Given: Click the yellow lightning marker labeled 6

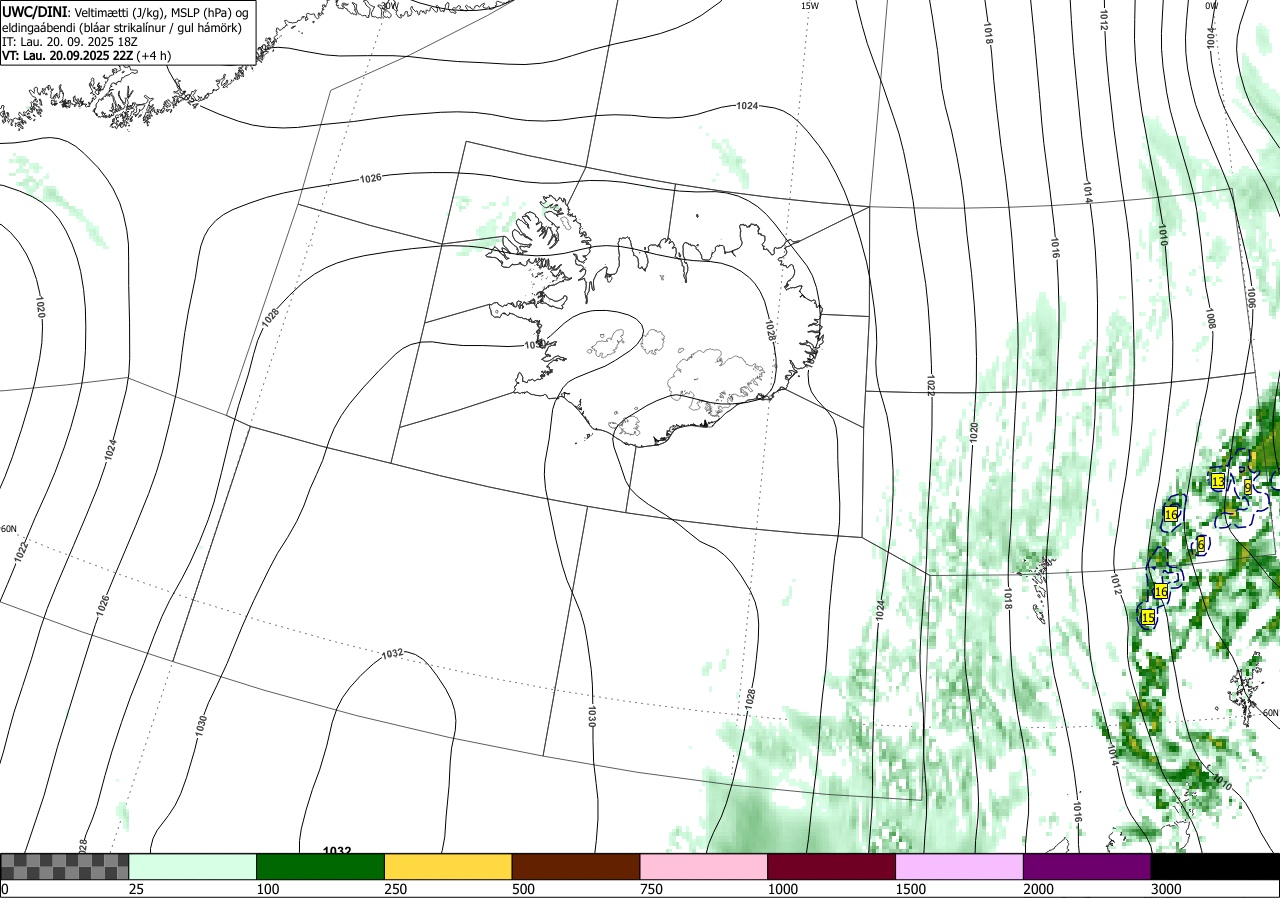Looking at the screenshot, I should click(1201, 545).
